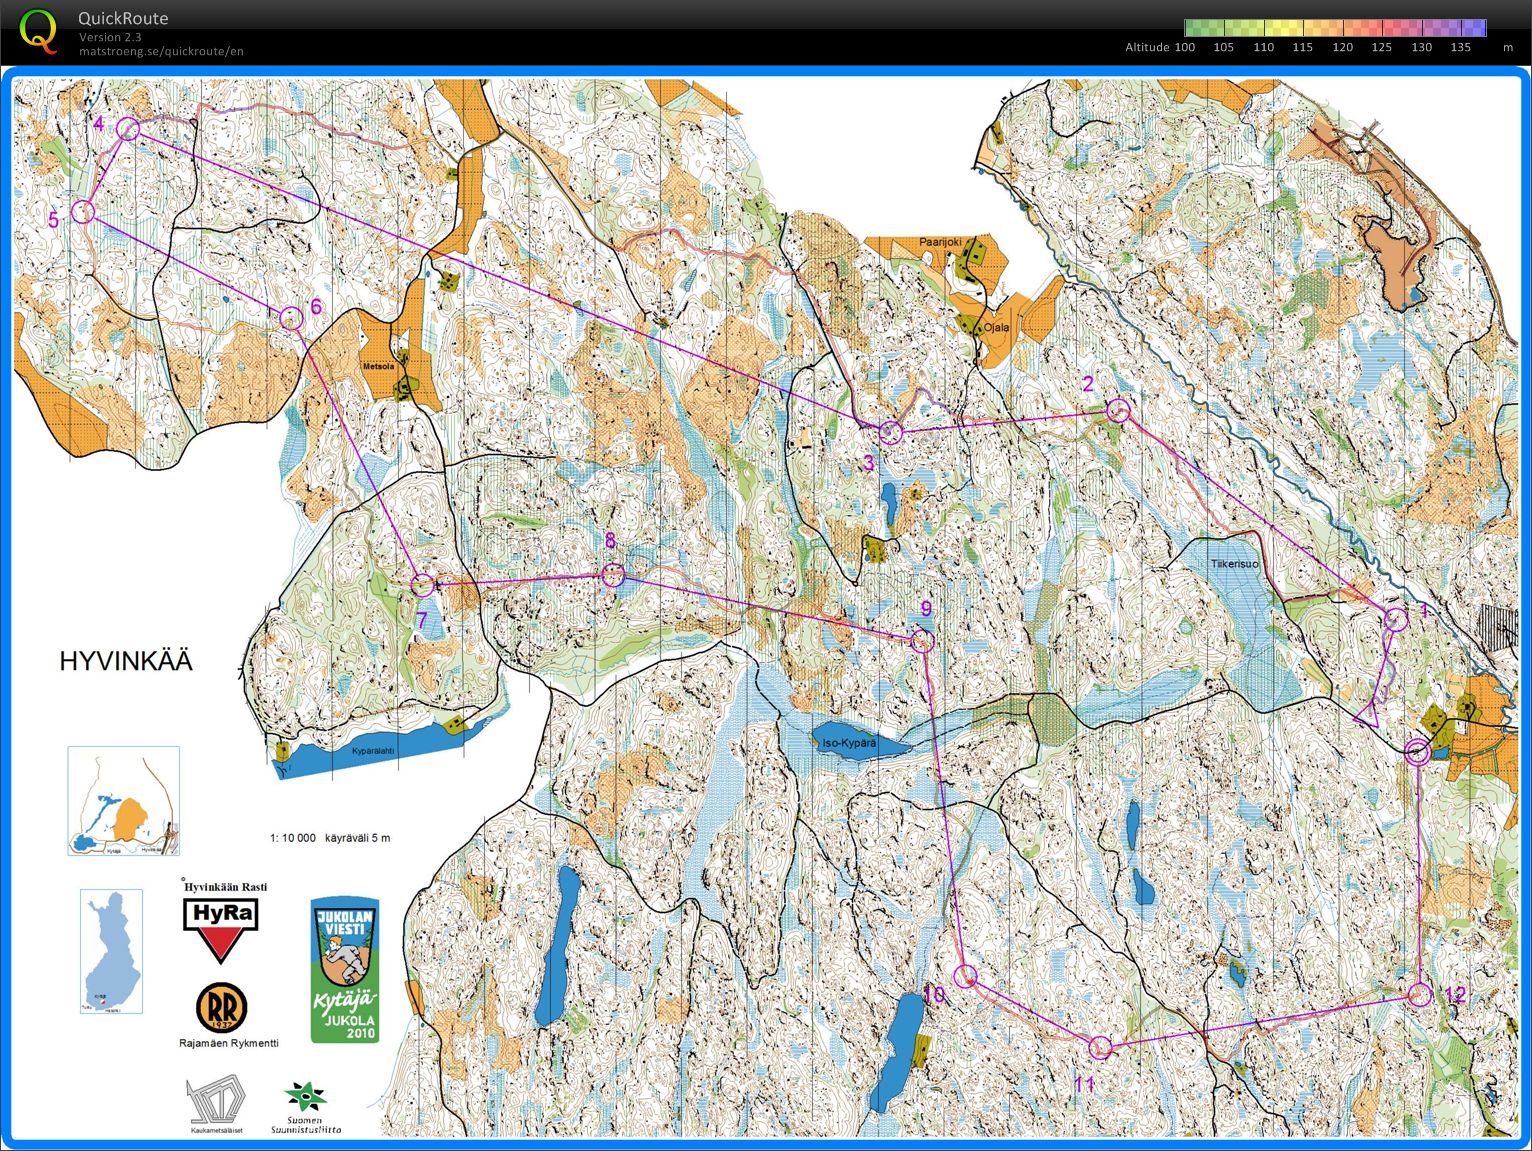Select control point 1 circle
1532x1151 pixels.
click(x=1396, y=620)
